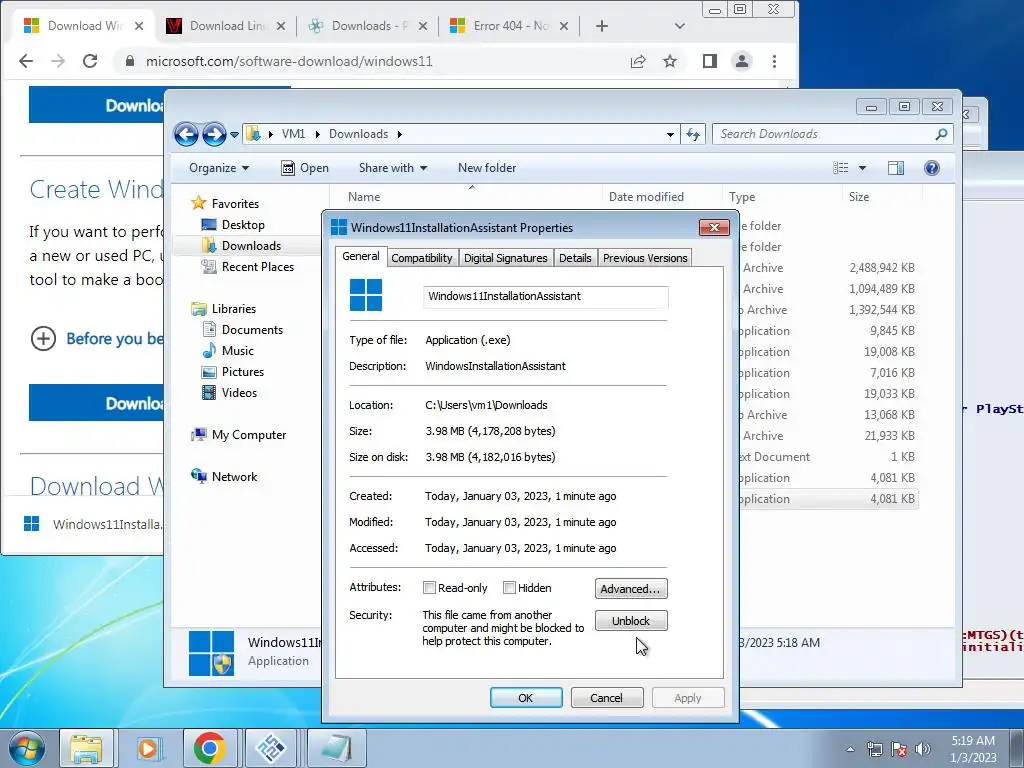Launch Chrome from the taskbar
1024x768 pixels.
click(210, 748)
